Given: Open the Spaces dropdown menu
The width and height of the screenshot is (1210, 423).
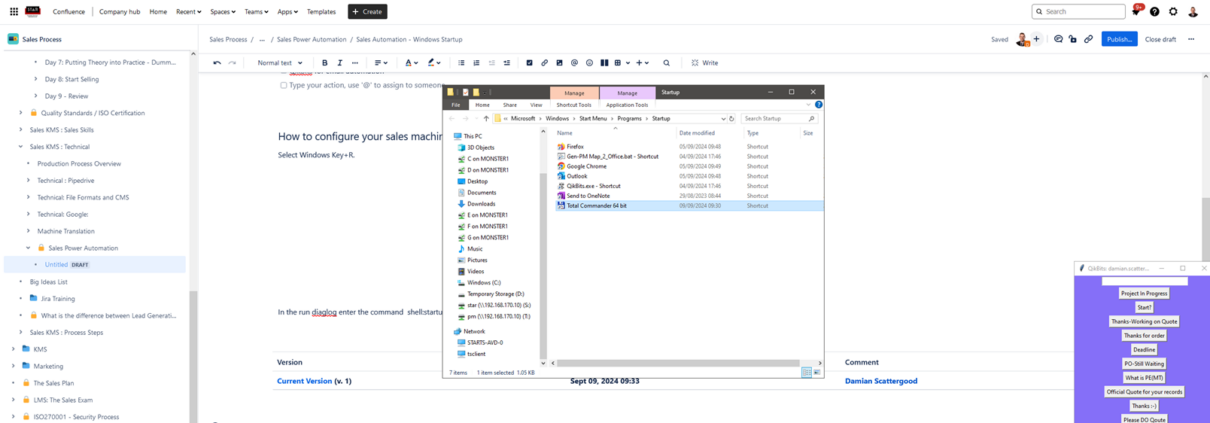Looking at the screenshot, I should pos(222,12).
